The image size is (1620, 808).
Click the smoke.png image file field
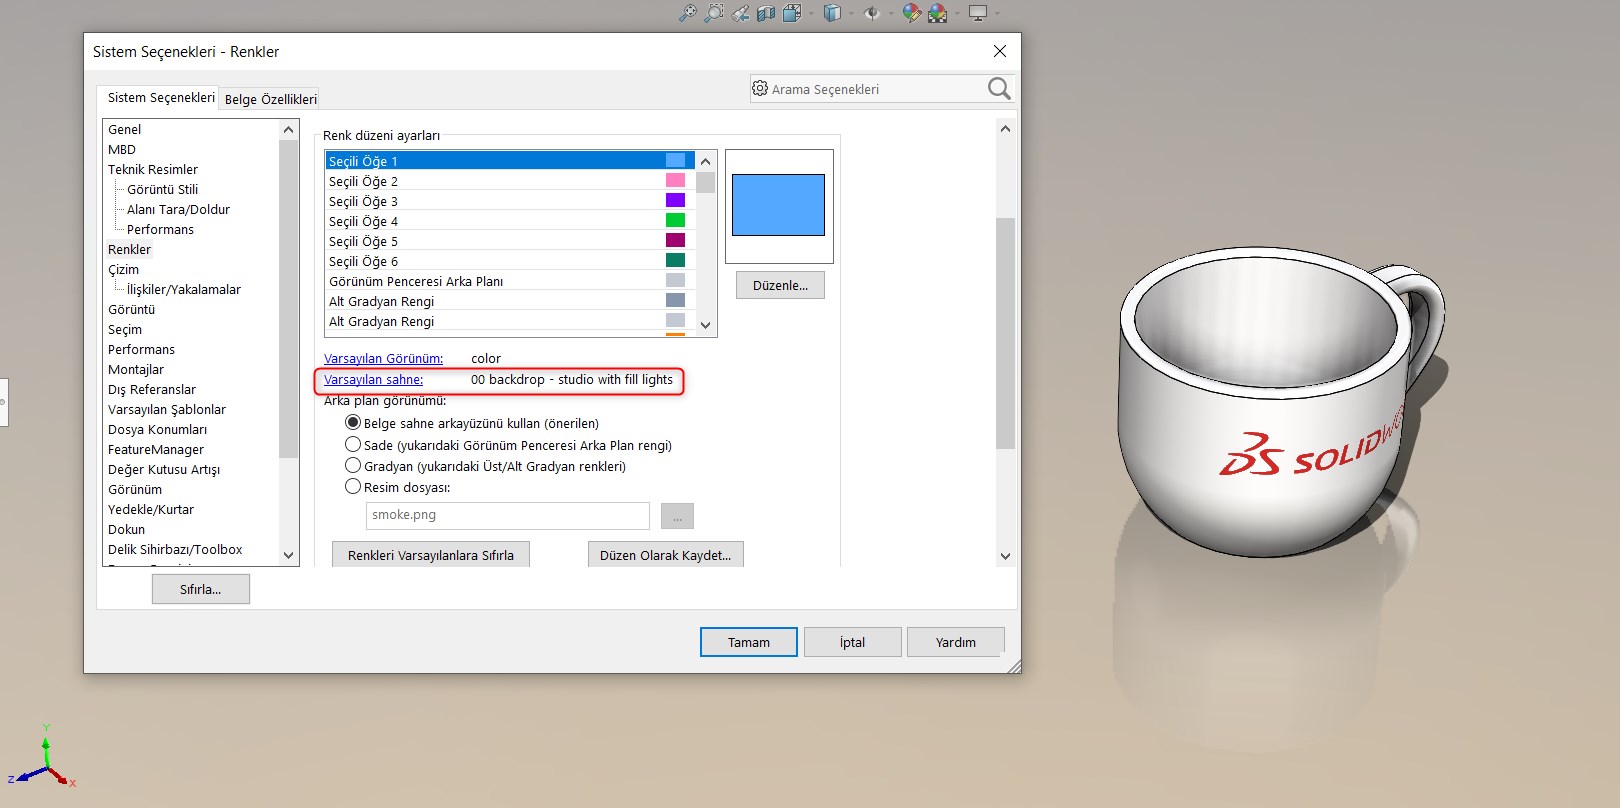pyautogui.click(x=508, y=515)
